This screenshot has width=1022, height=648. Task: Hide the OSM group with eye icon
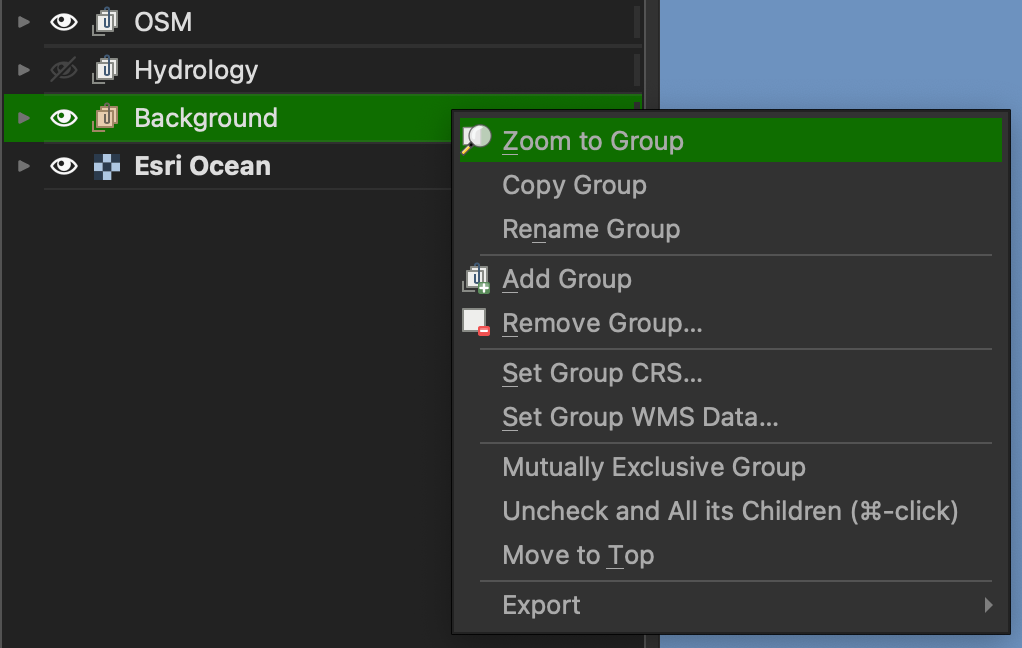pos(64,22)
